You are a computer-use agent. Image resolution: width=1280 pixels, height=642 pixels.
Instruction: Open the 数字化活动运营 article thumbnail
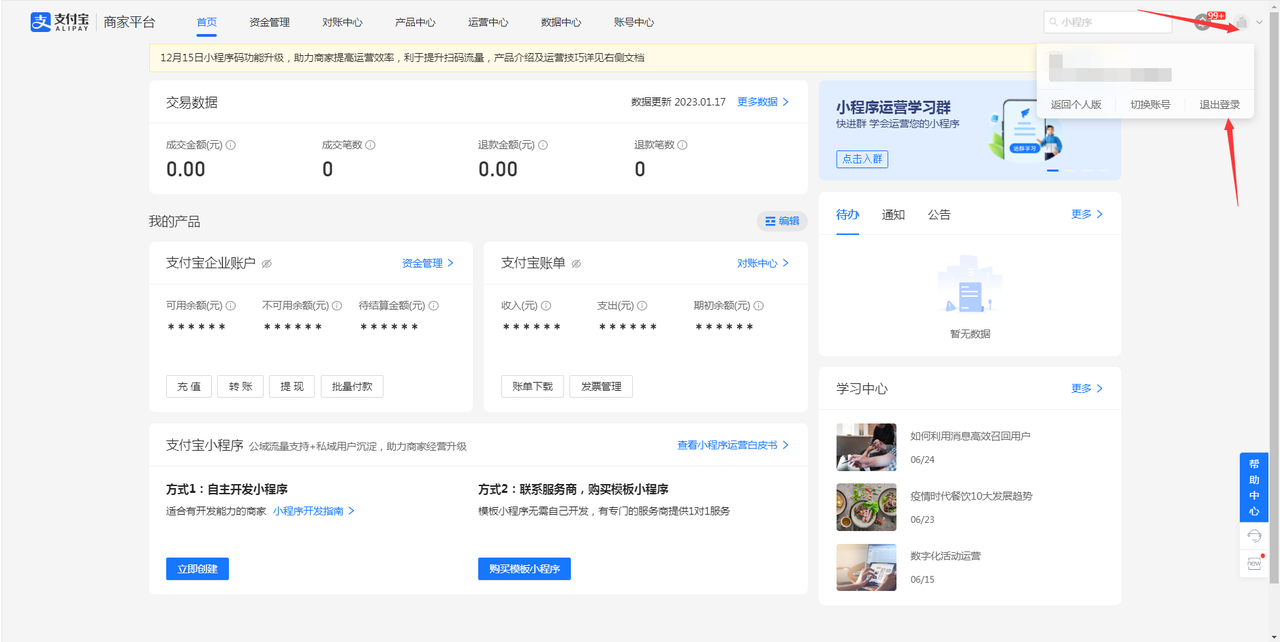tap(866, 567)
